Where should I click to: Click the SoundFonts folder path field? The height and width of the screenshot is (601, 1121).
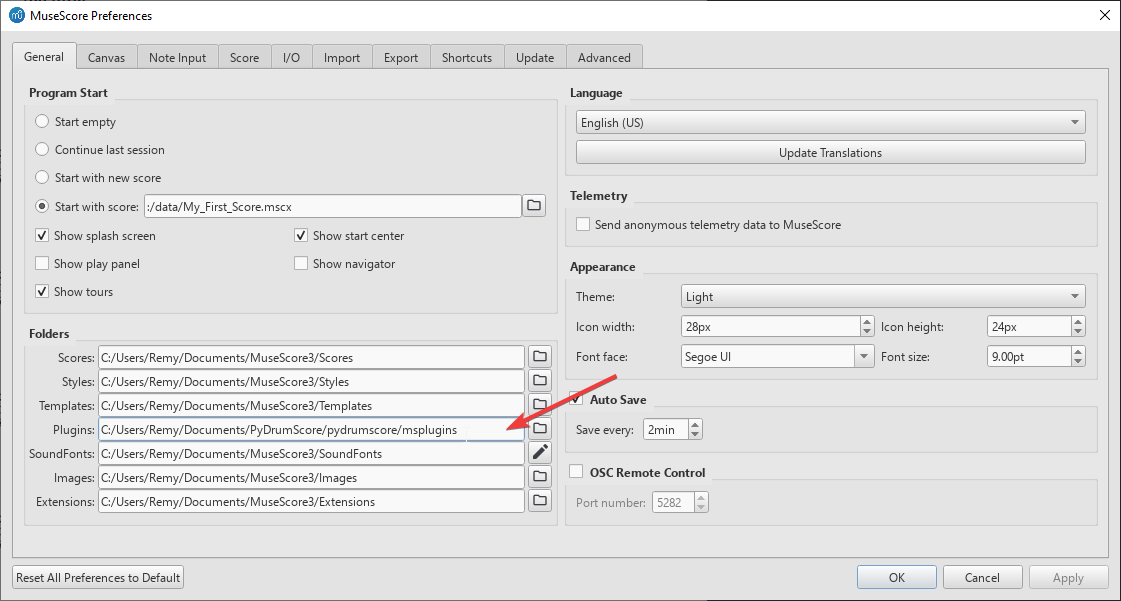coord(312,452)
